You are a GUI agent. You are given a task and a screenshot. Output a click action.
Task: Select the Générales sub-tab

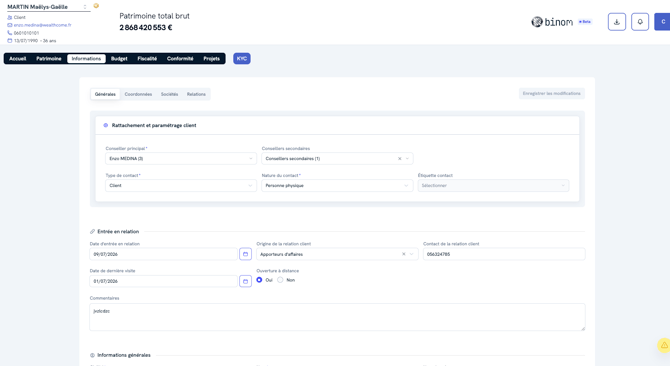pyautogui.click(x=105, y=94)
